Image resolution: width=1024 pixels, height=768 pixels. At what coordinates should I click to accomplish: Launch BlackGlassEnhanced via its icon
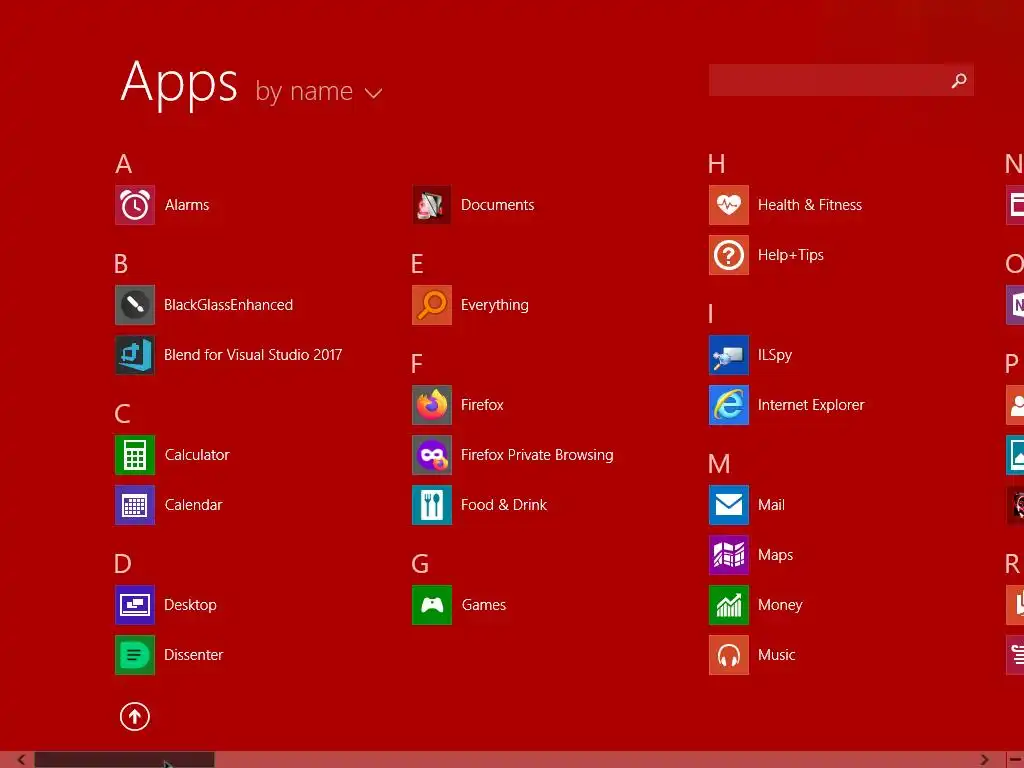coord(135,305)
